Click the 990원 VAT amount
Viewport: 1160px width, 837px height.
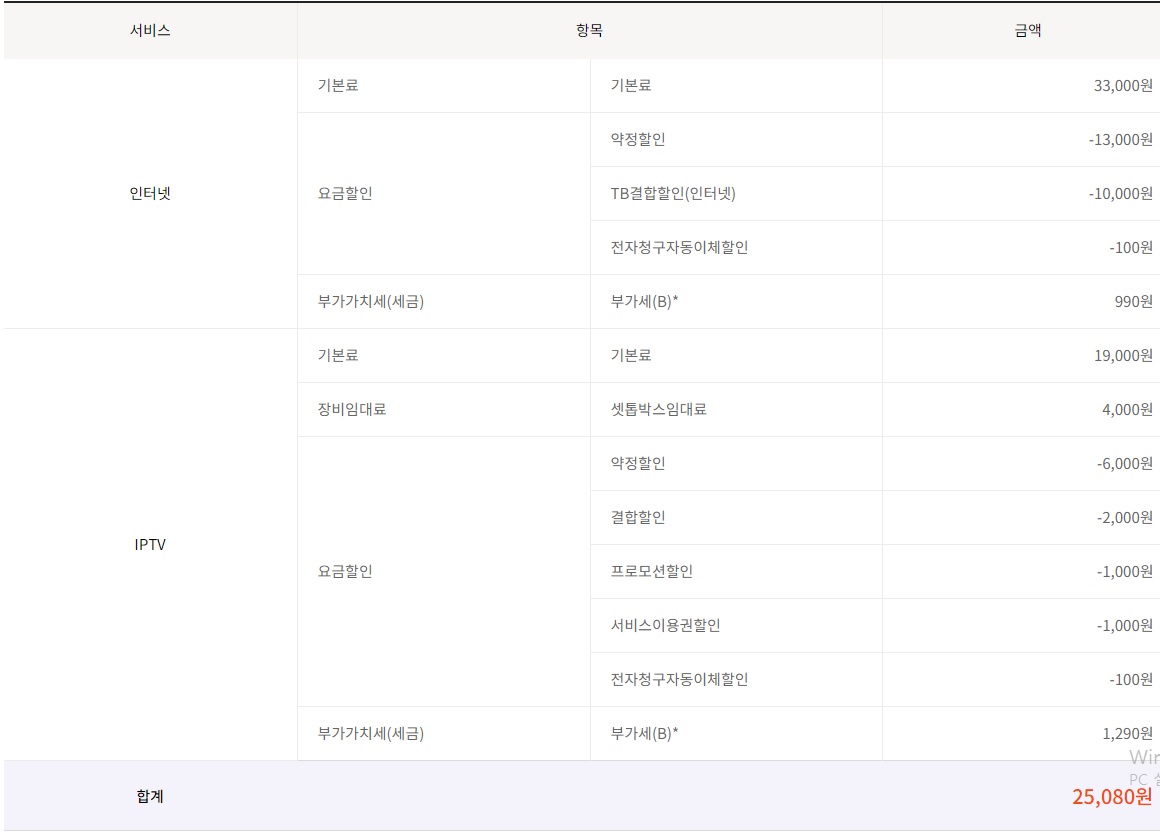click(1133, 302)
